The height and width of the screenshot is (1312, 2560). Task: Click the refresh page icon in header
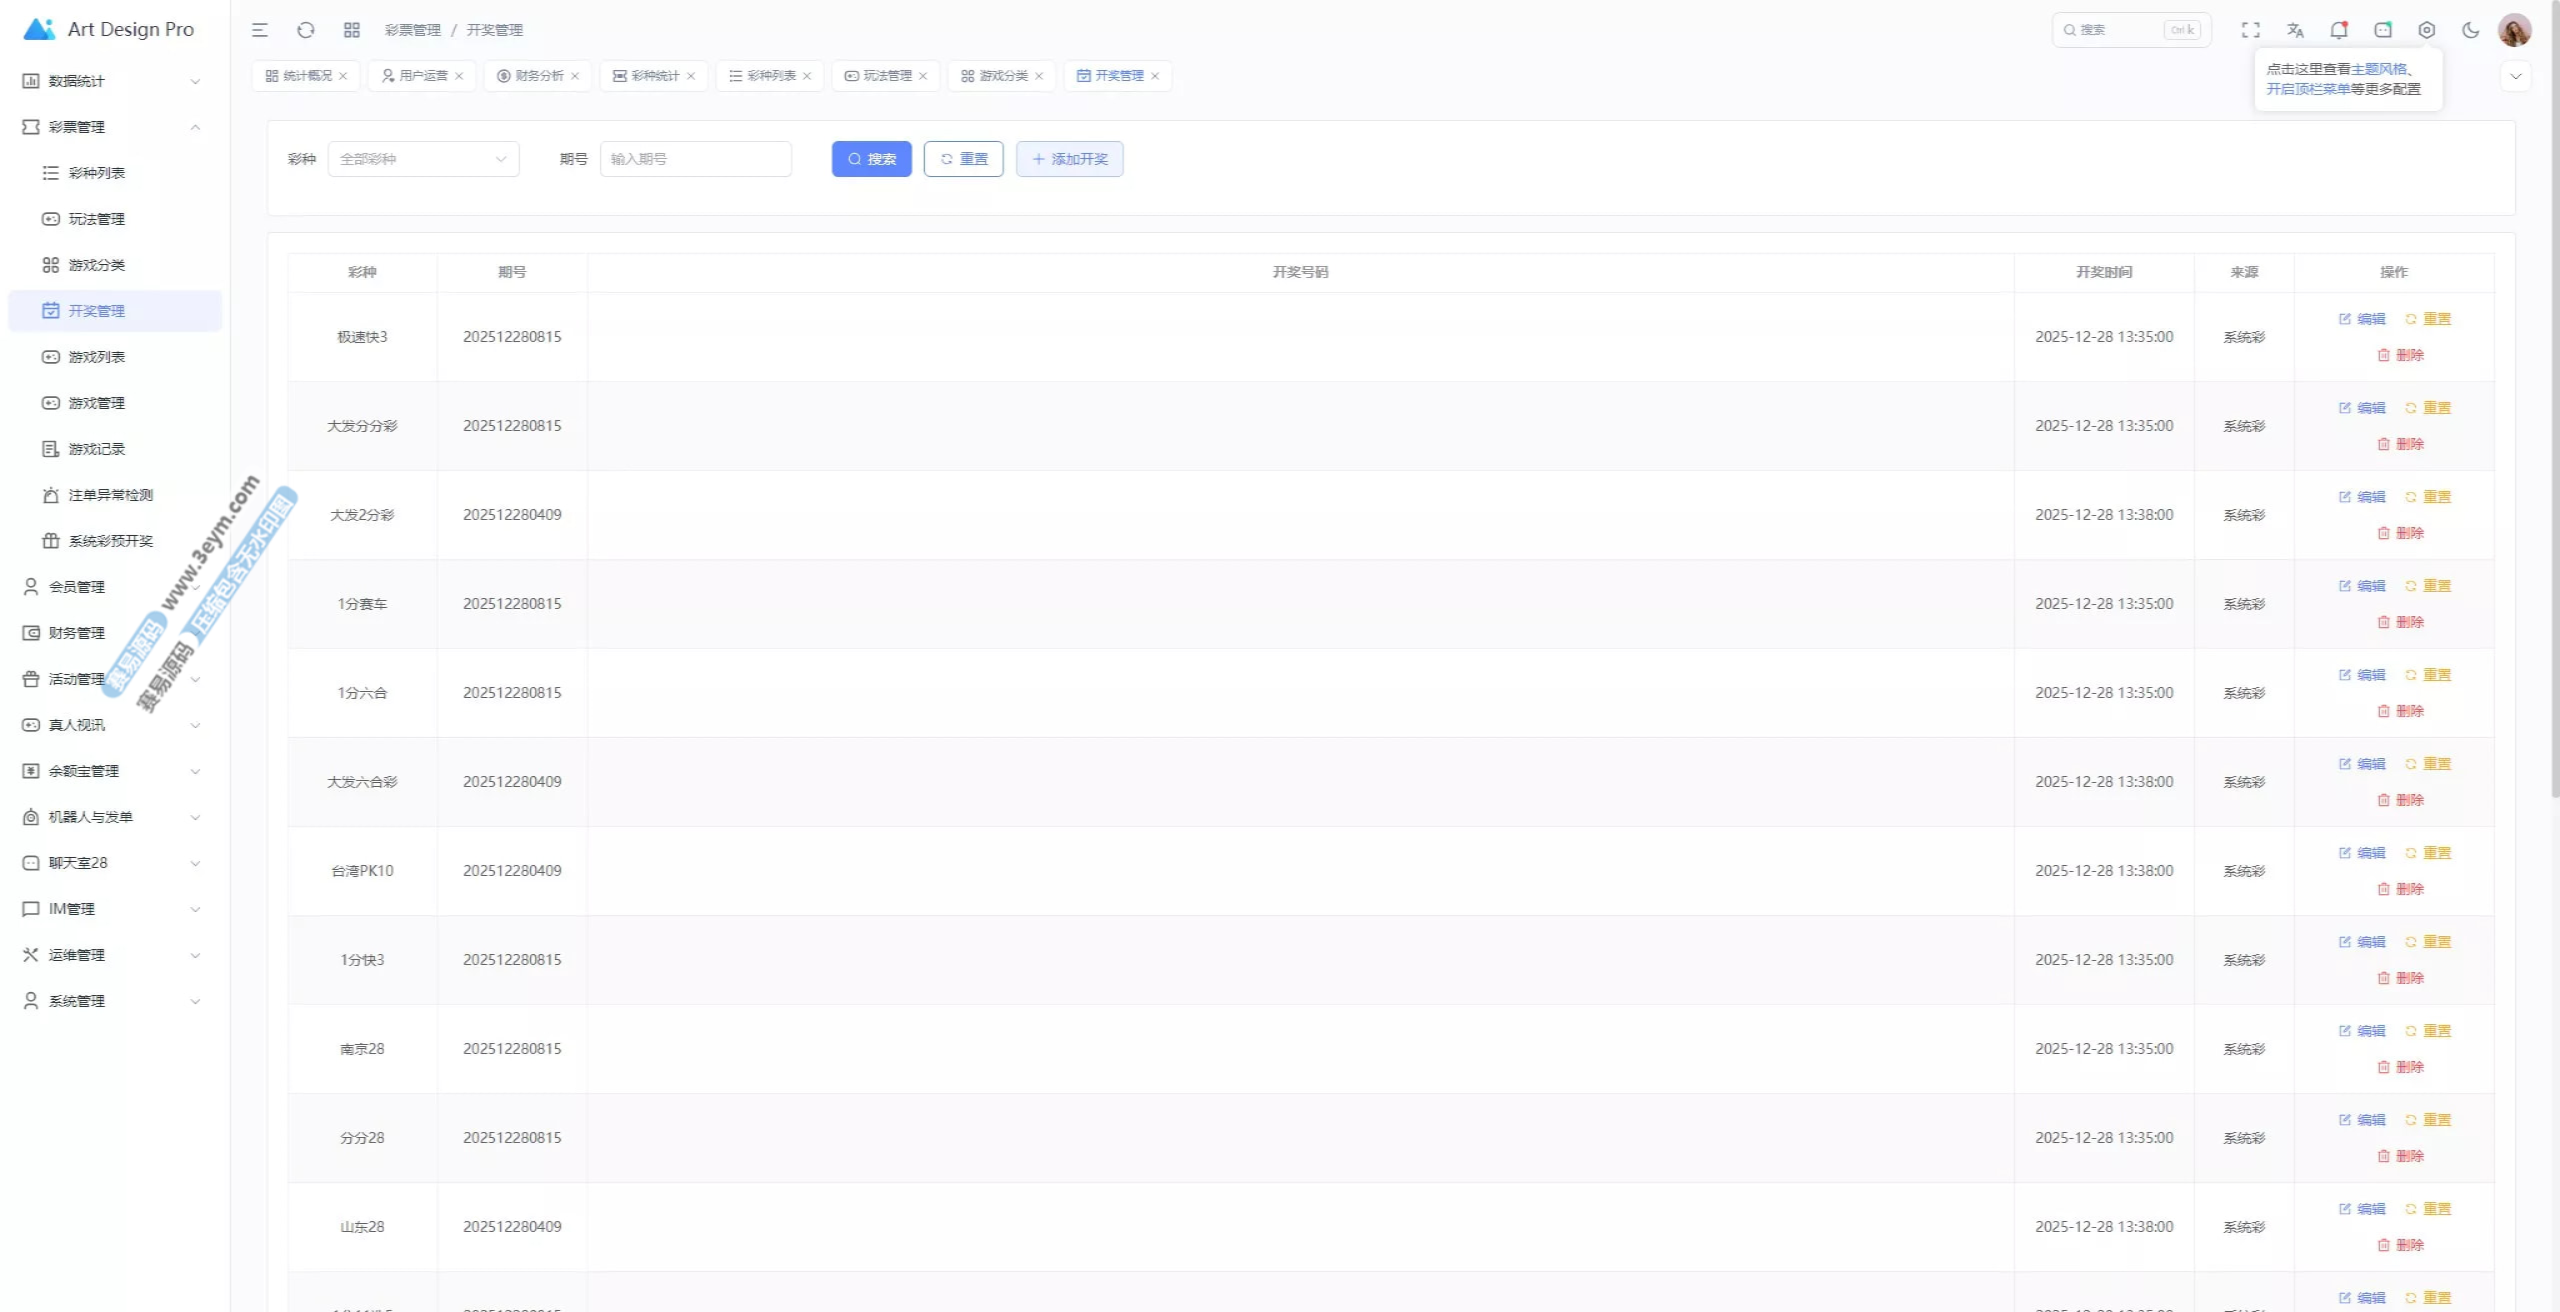tap(306, 30)
